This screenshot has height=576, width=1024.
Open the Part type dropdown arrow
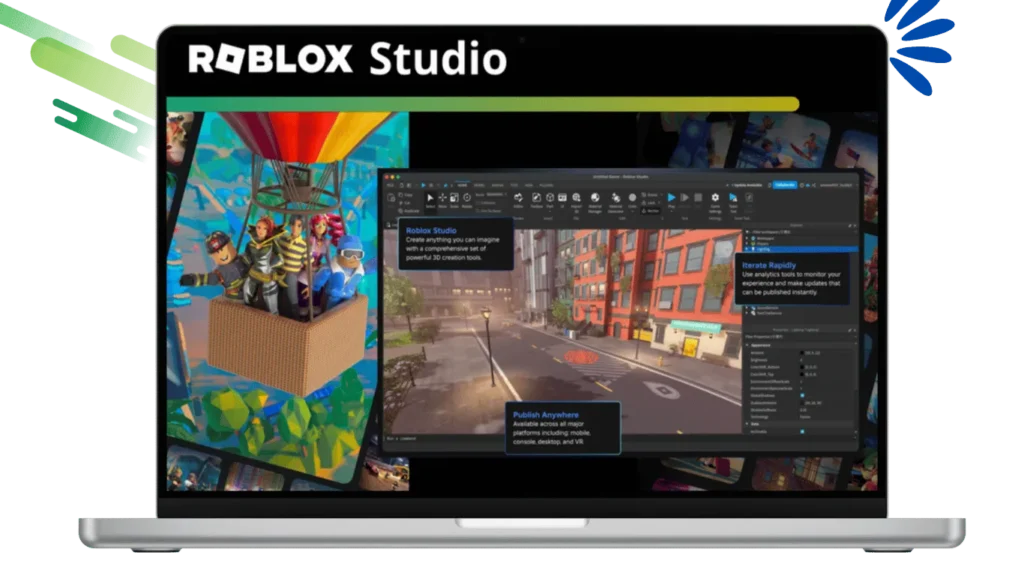pos(550,211)
